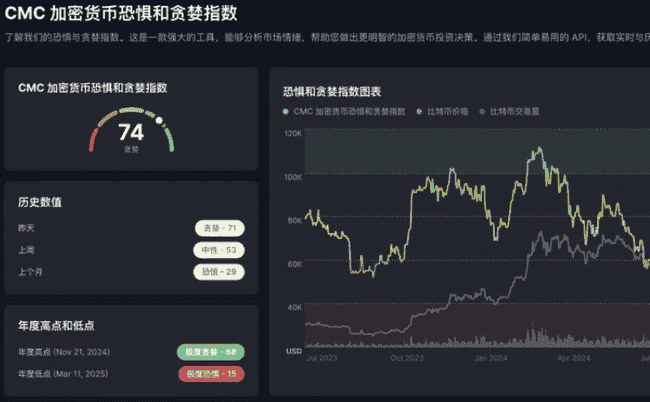Click the 年度低点 (Mar 11, 2025) label
Screen dimensions: 650x402
63,374
